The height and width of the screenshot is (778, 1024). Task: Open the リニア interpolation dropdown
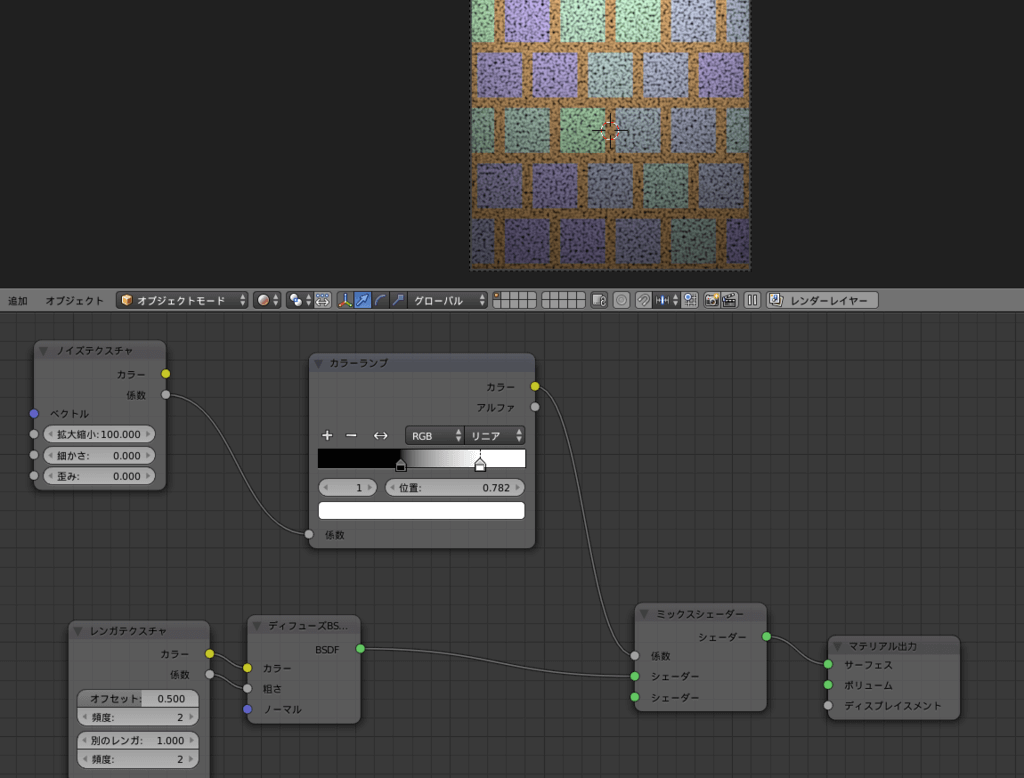coord(494,436)
